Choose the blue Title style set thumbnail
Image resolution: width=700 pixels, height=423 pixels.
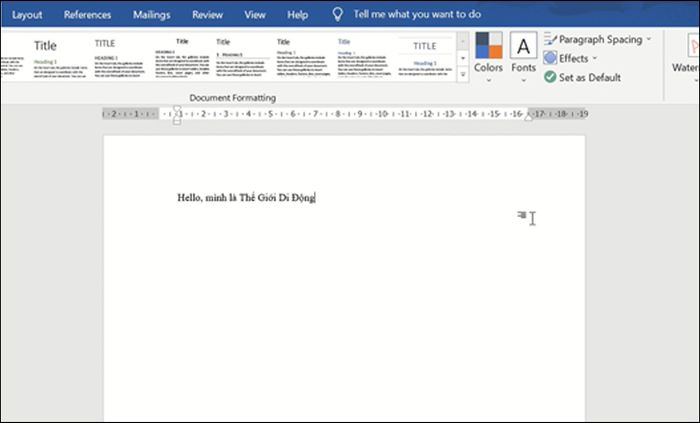tap(364, 58)
